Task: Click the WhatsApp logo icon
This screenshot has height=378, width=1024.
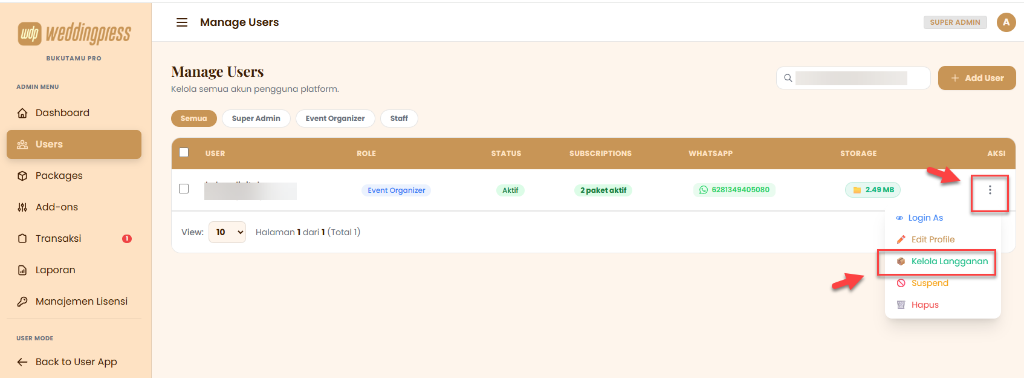Action: [703, 190]
